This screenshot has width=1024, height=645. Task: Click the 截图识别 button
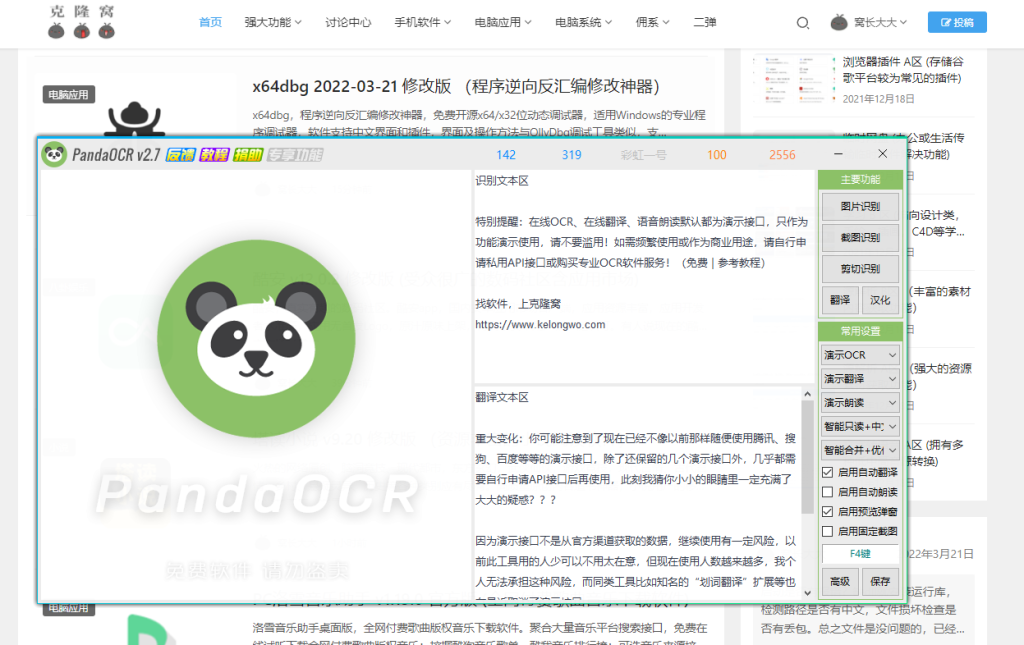(x=860, y=238)
